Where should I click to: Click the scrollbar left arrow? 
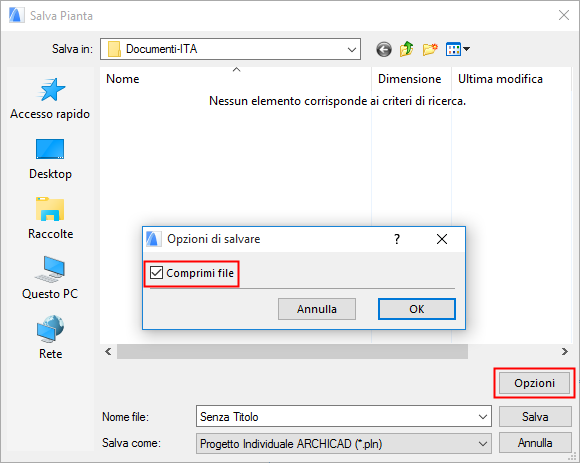click(x=108, y=351)
